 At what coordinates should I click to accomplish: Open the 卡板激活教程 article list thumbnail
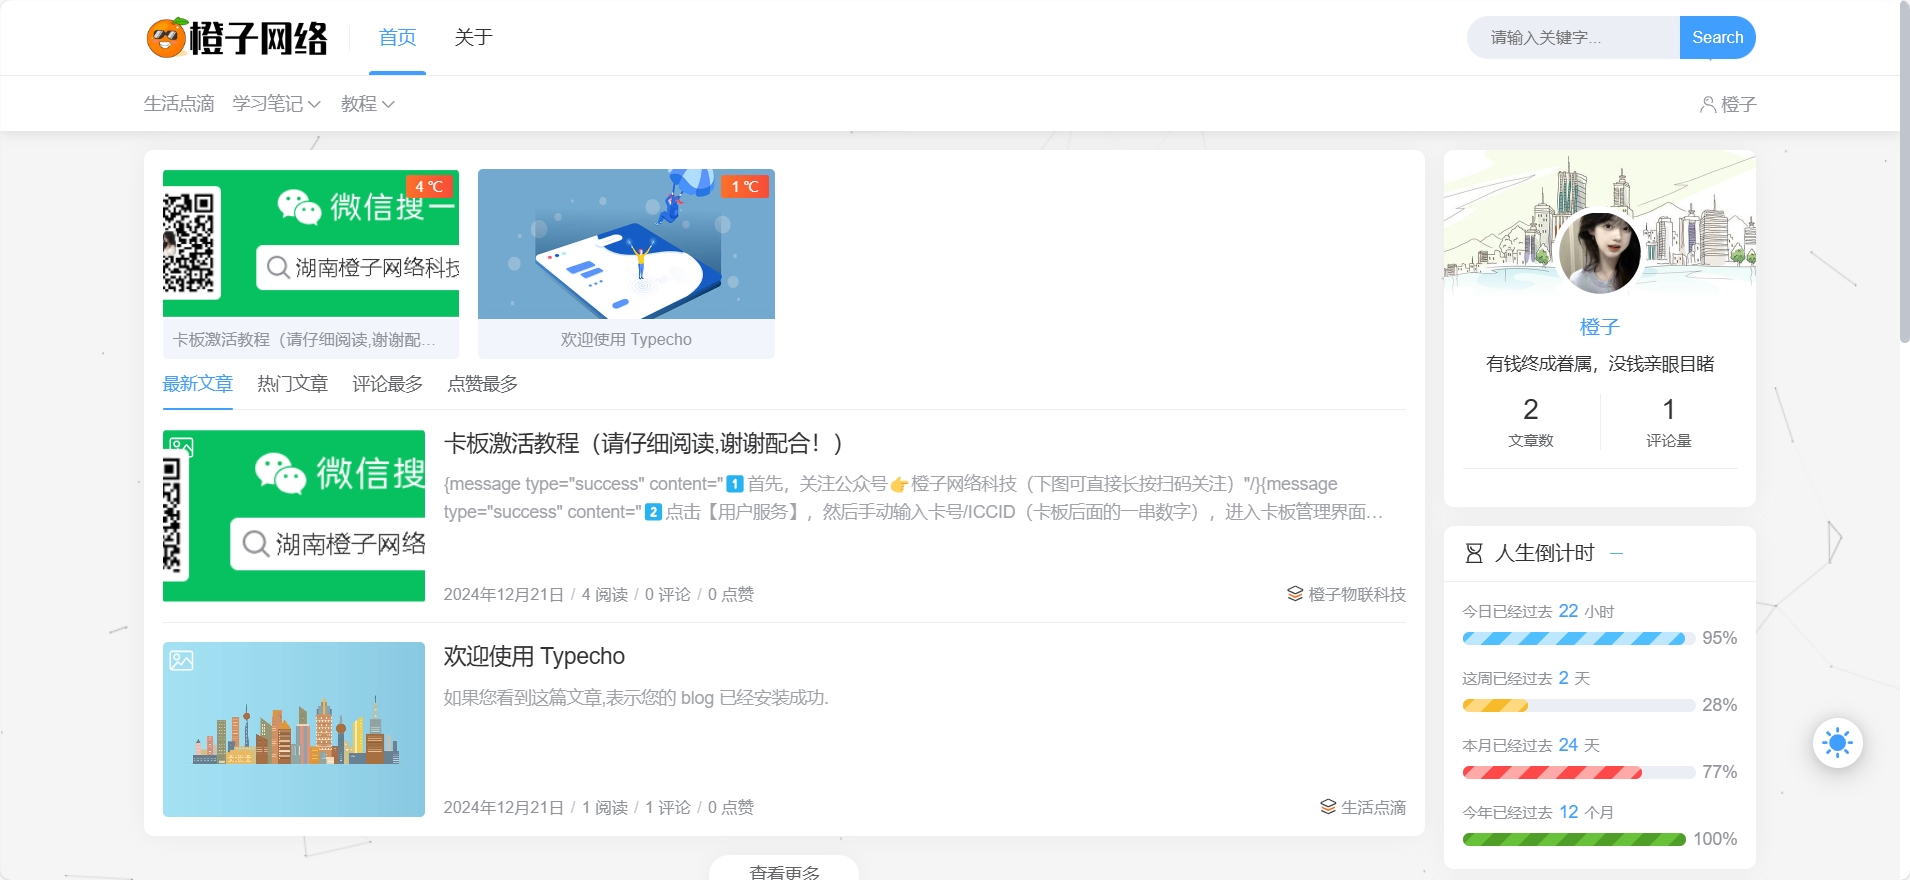(x=294, y=516)
